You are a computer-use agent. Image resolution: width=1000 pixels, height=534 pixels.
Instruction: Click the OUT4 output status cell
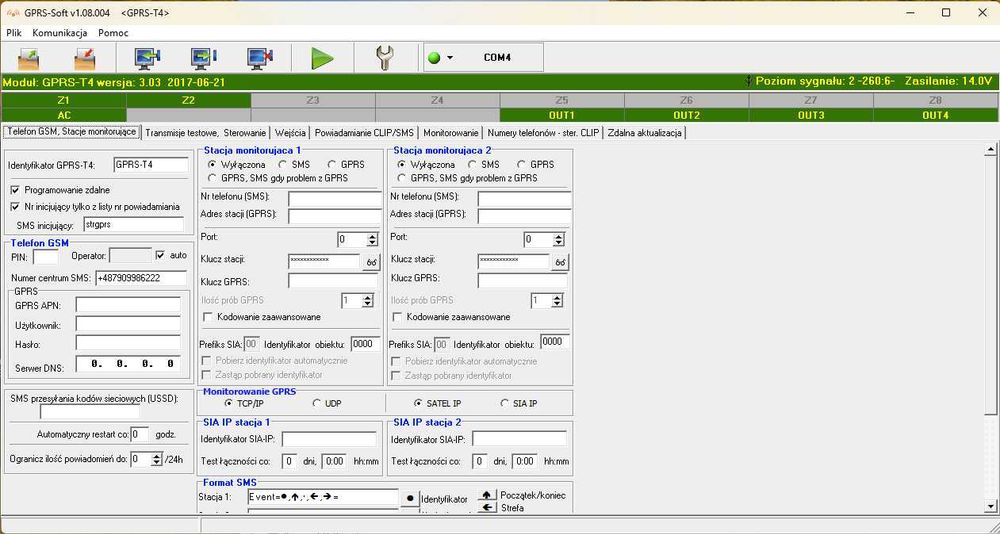point(936,115)
